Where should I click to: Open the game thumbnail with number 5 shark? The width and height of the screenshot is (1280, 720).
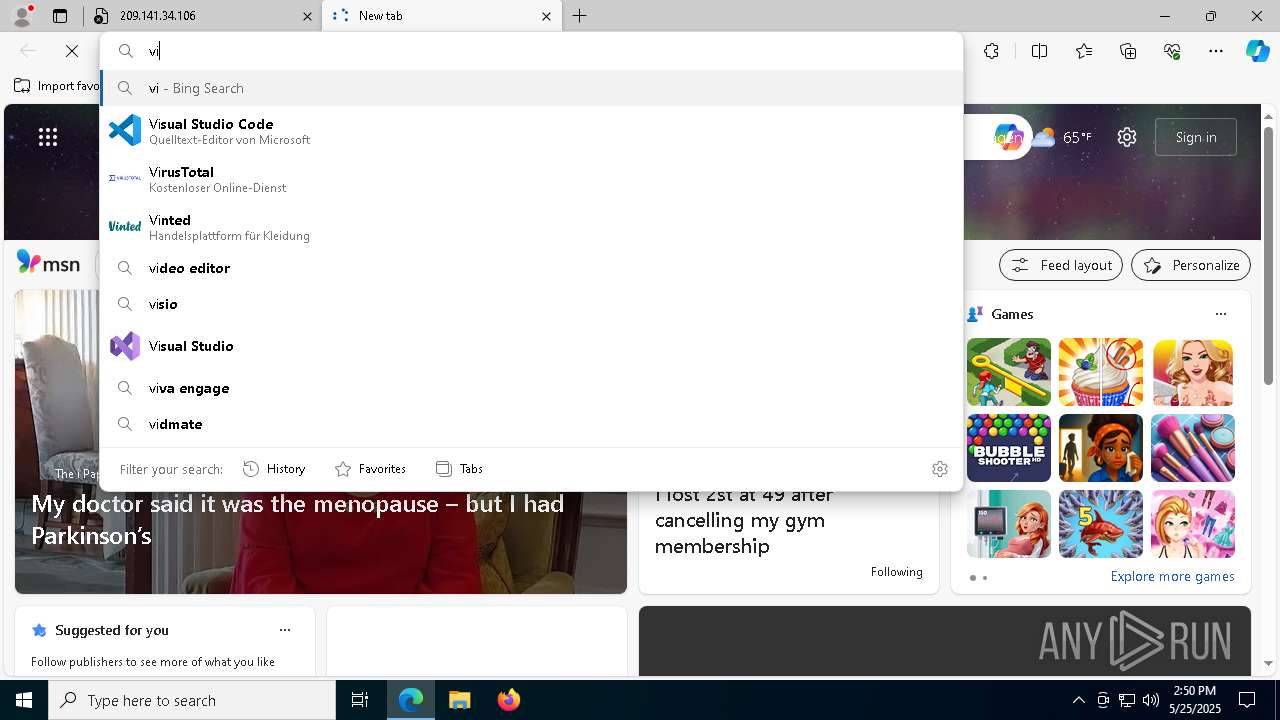pos(1101,524)
